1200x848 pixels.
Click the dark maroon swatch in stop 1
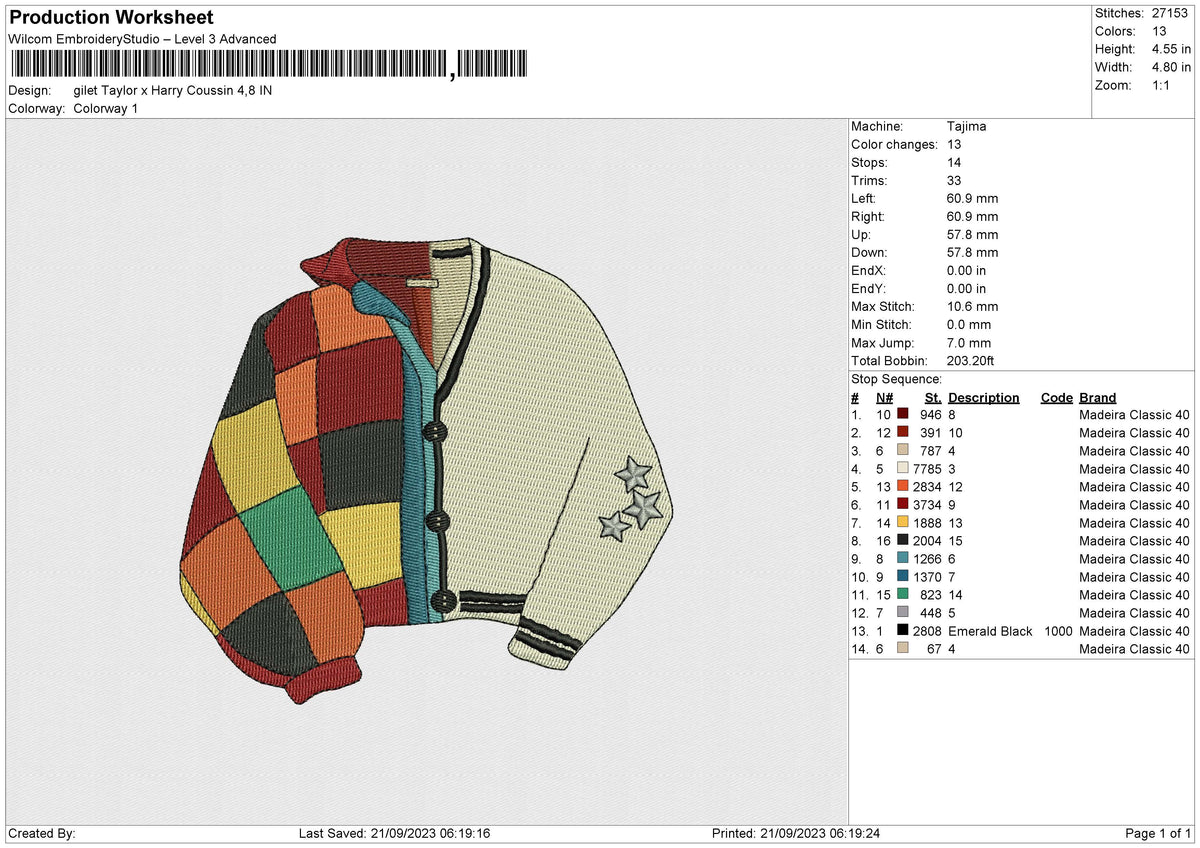[x=902, y=414]
